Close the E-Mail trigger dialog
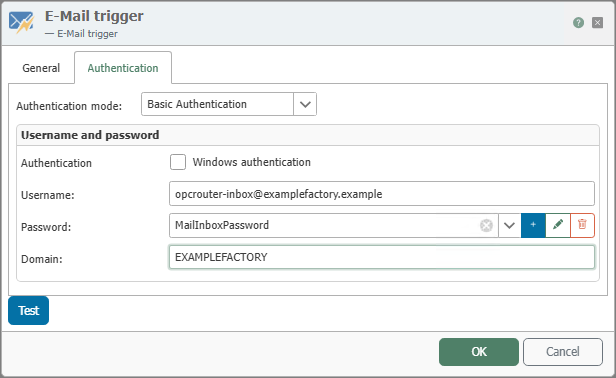 coord(598,23)
